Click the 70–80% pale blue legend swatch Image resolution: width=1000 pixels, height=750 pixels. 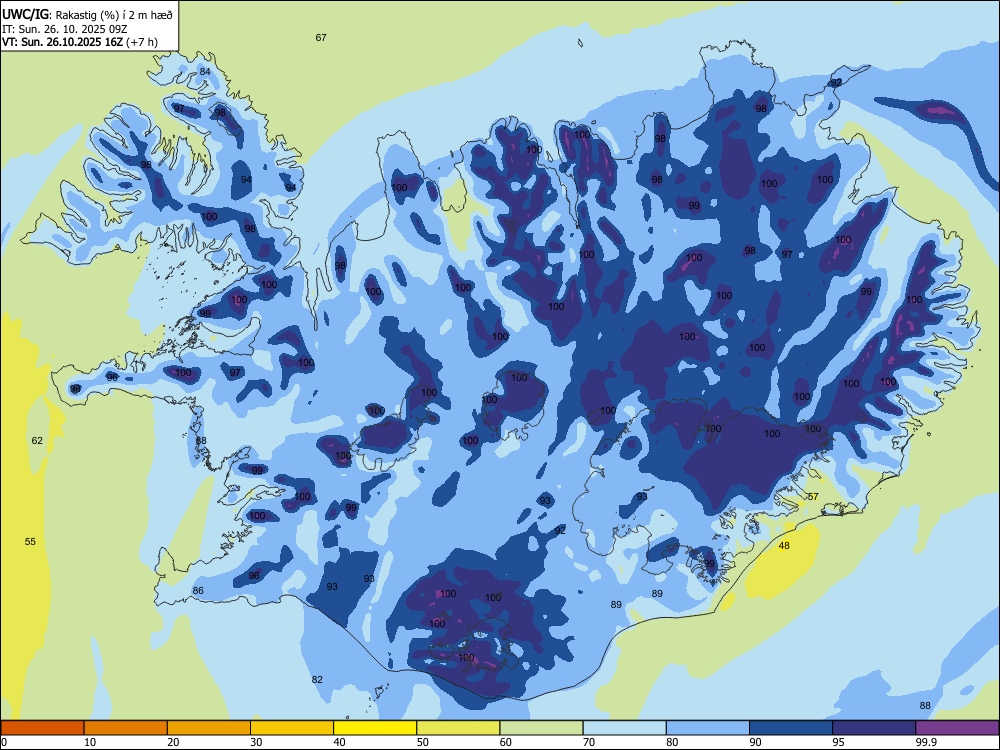(624, 728)
